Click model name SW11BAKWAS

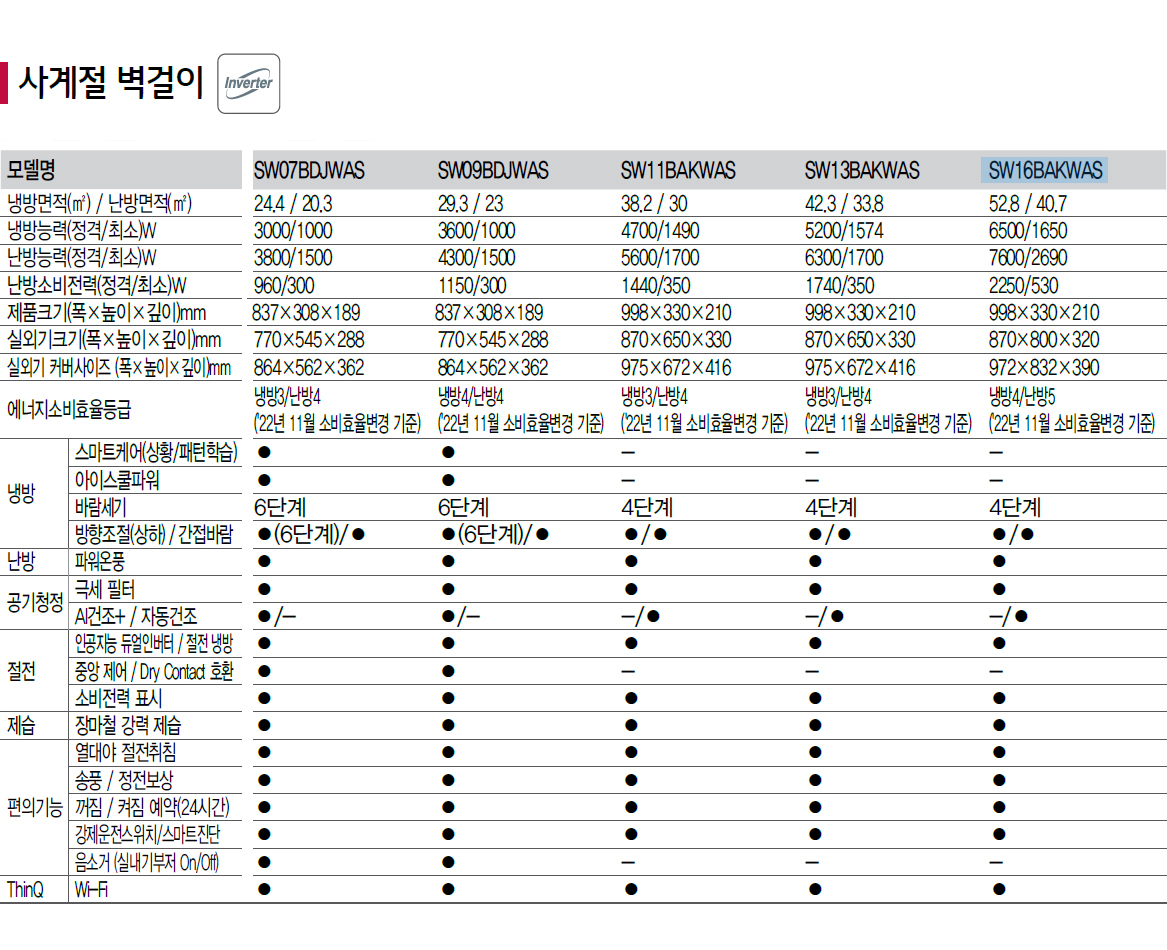(678, 170)
